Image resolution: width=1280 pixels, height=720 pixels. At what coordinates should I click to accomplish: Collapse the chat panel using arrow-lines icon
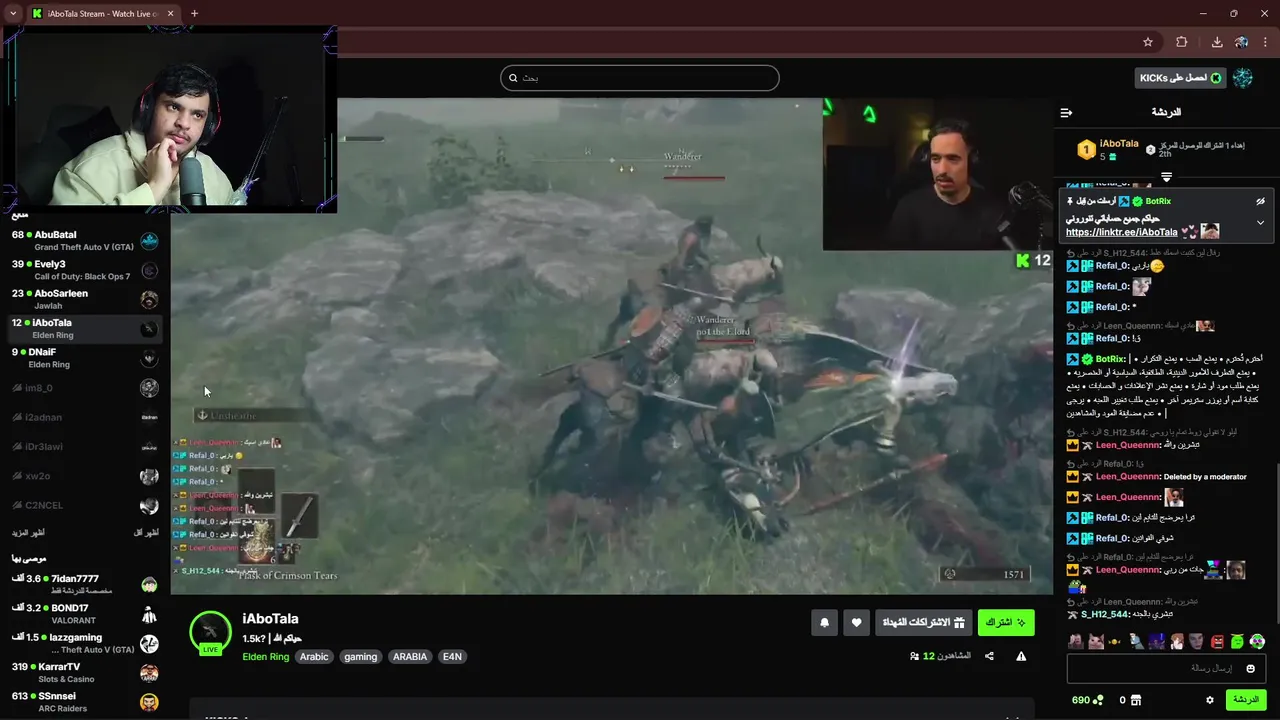[x=1066, y=112]
